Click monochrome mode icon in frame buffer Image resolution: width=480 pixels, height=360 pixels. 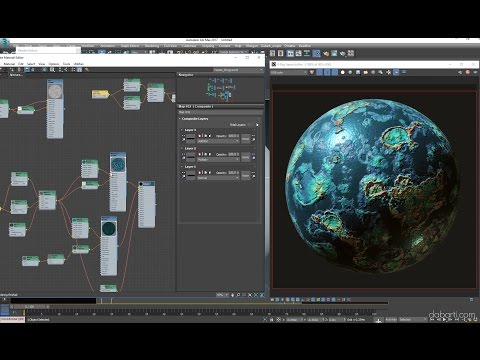tap(350, 72)
